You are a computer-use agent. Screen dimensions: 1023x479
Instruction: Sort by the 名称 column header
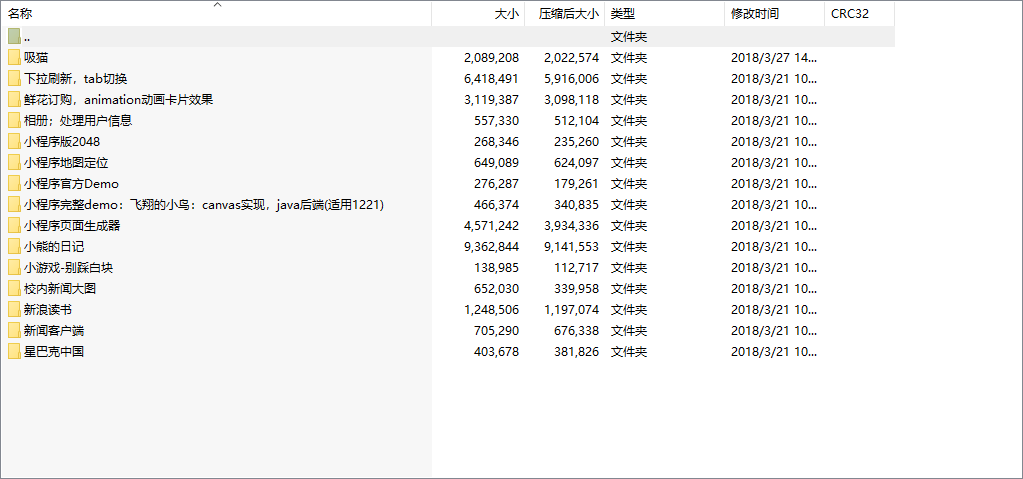[216, 14]
